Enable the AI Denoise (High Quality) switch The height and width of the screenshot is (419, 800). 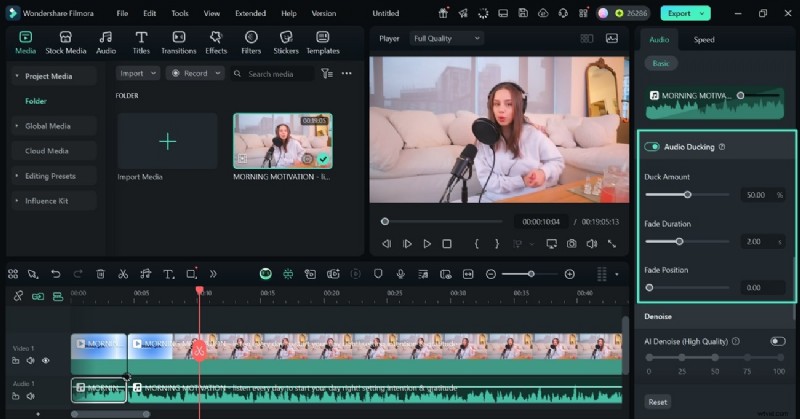(x=778, y=341)
